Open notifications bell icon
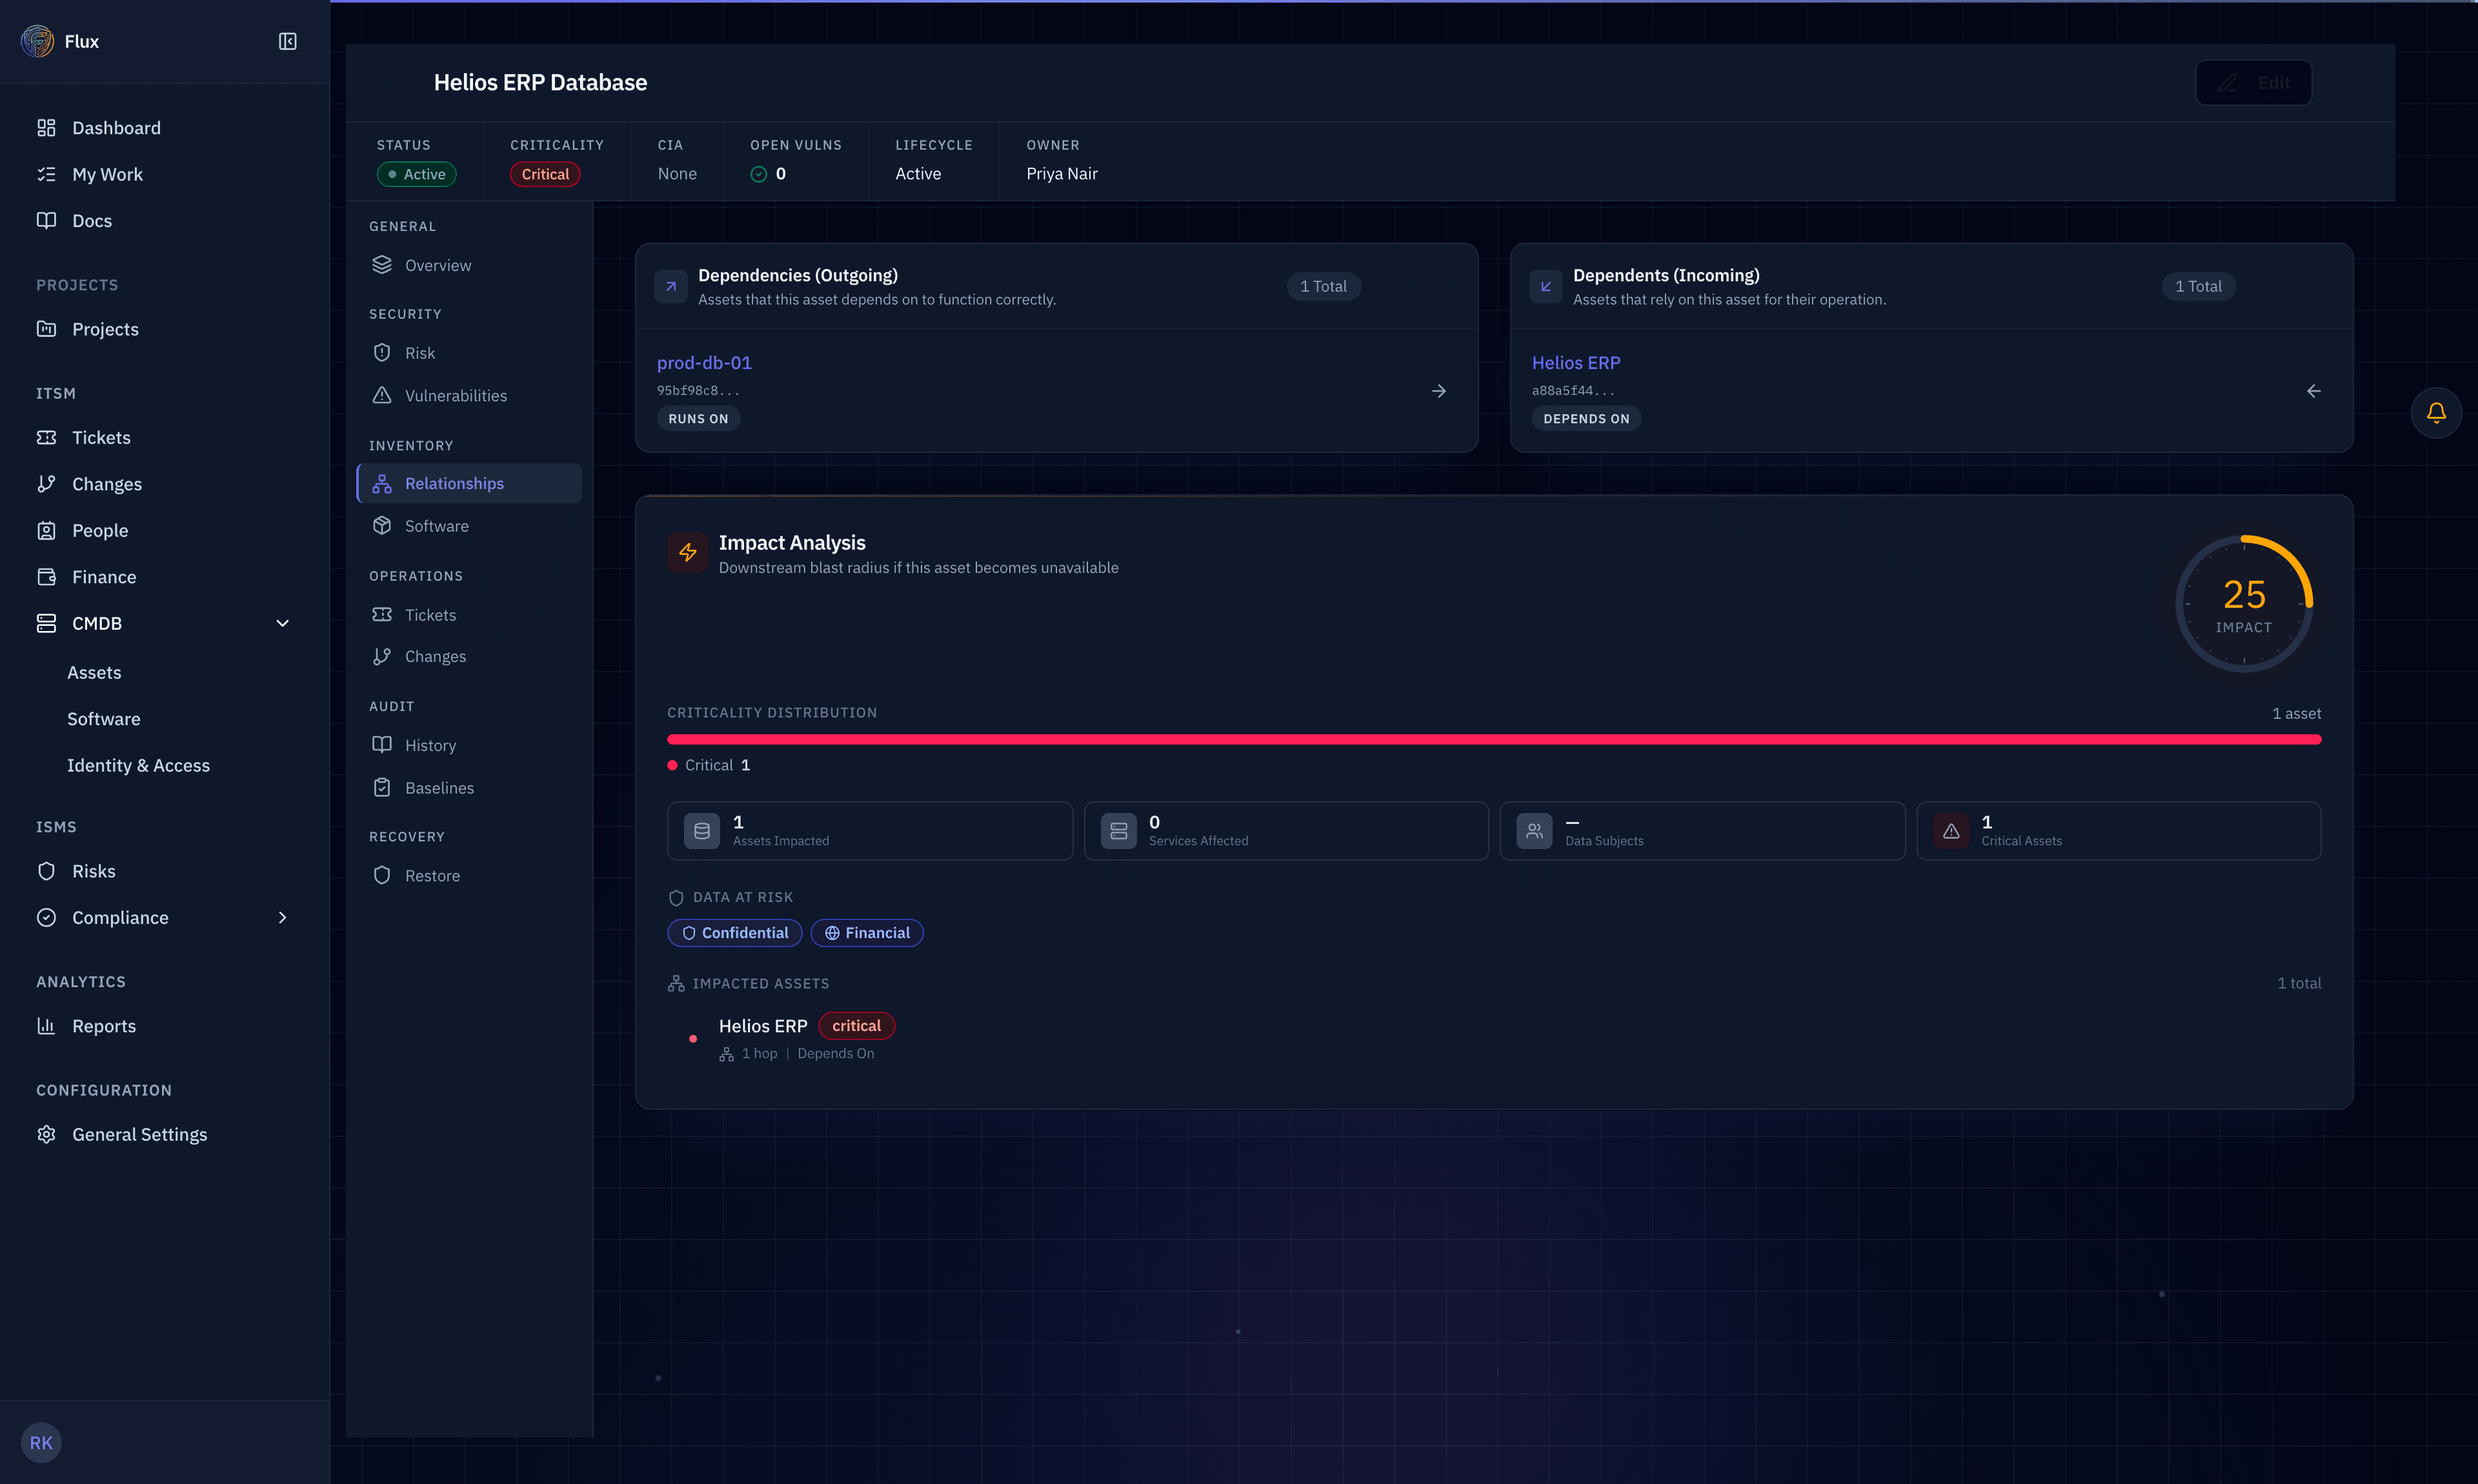Image resolution: width=2478 pixels, height=1484 pixels. (x=2436, y=412)
